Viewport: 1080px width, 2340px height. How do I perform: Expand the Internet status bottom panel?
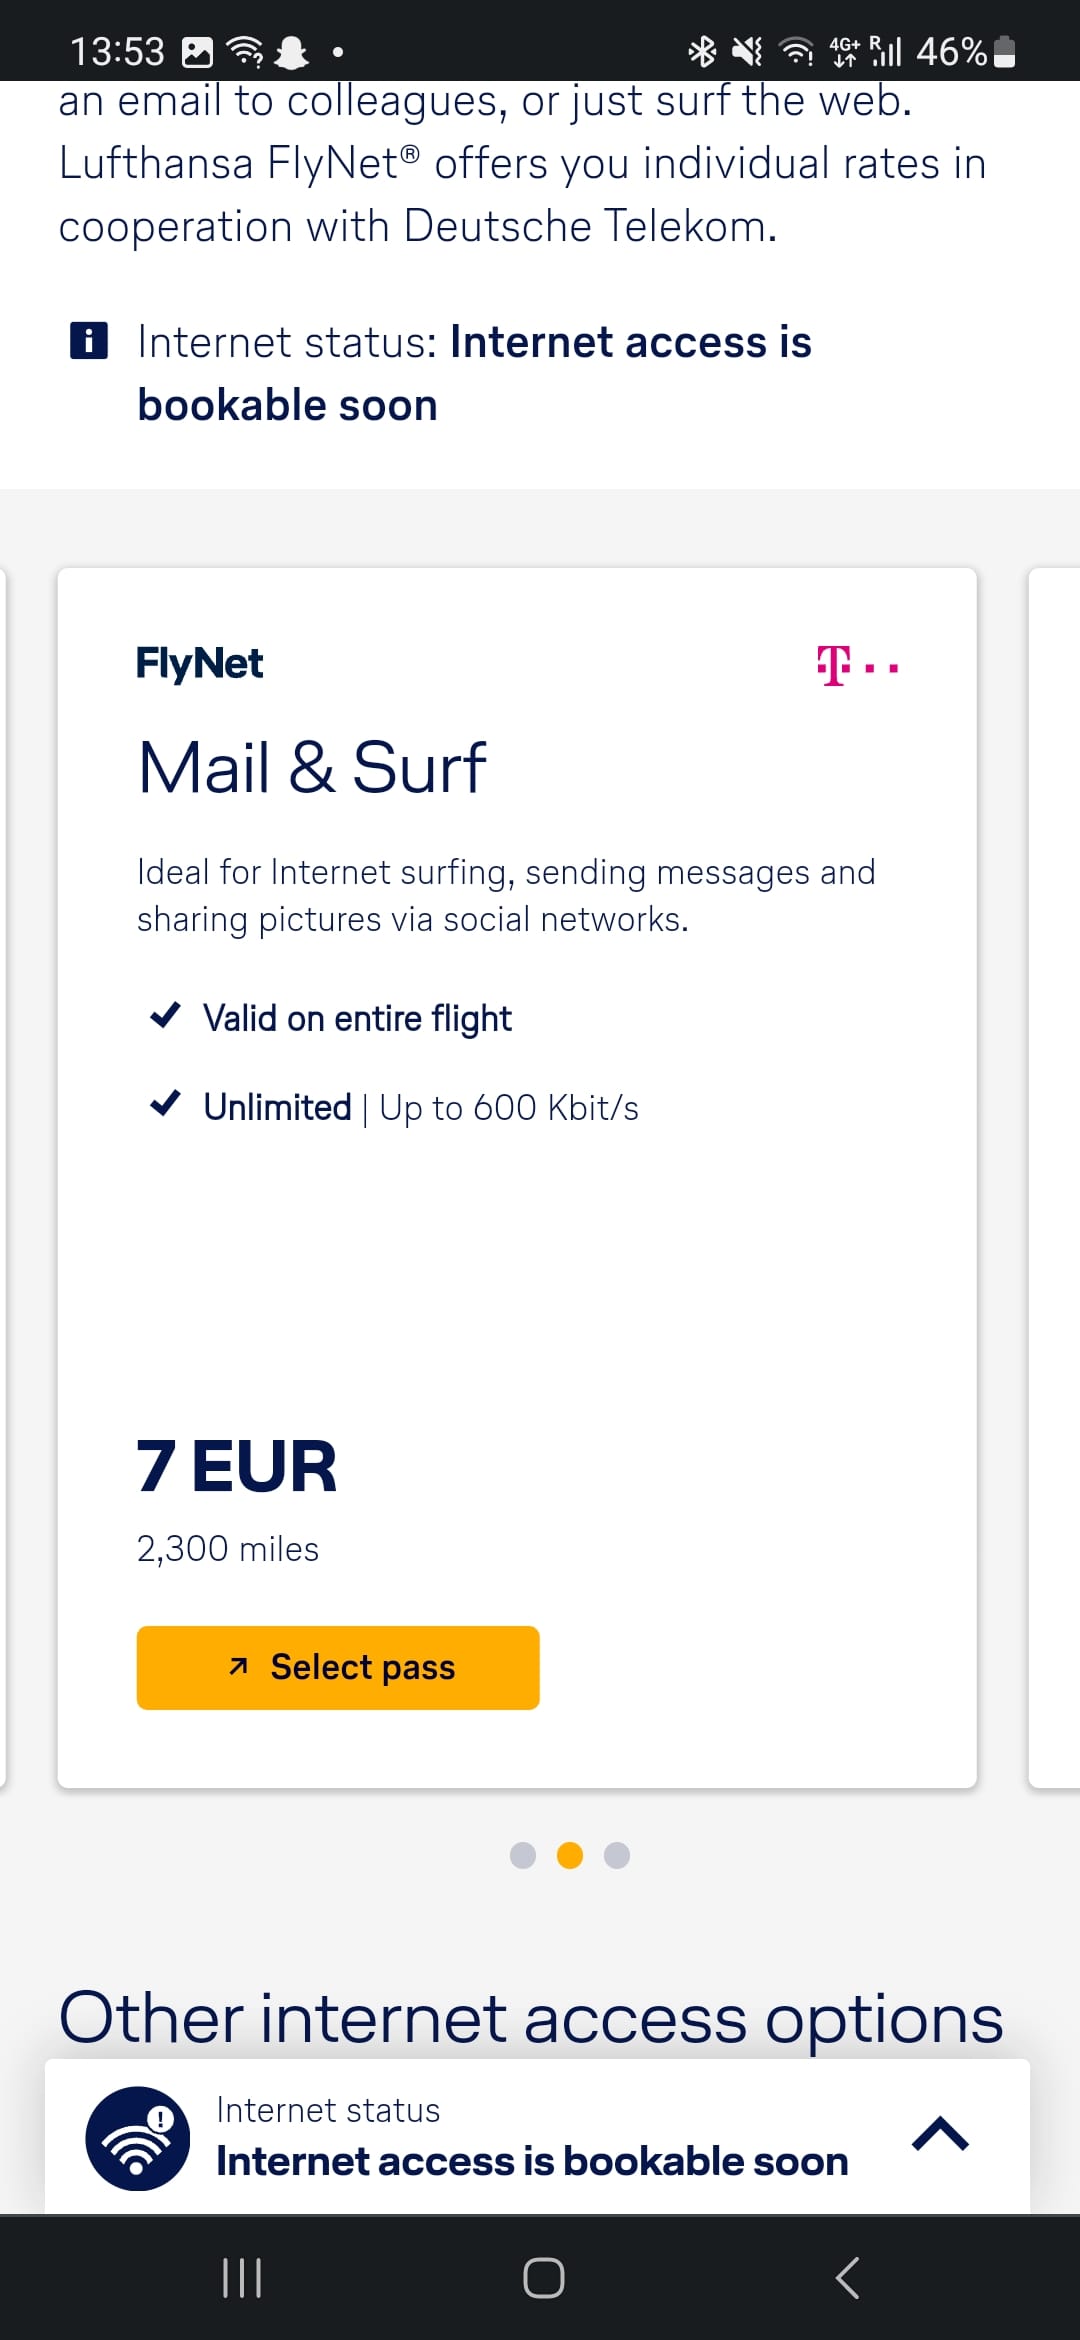(x=940, y=2134)
